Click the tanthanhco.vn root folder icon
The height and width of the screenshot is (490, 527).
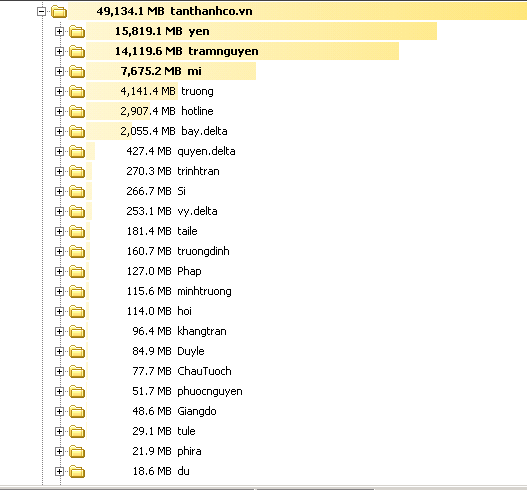[59, 12]
